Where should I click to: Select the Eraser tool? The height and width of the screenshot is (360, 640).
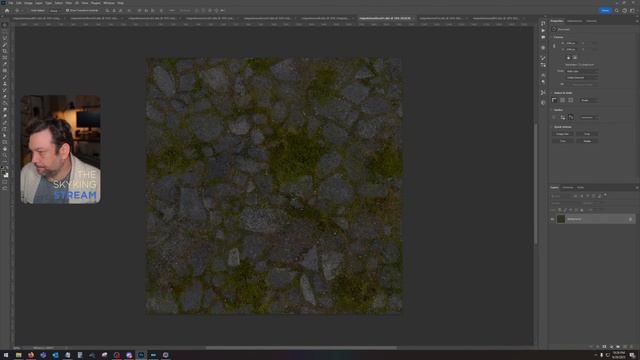click(5, 96)
